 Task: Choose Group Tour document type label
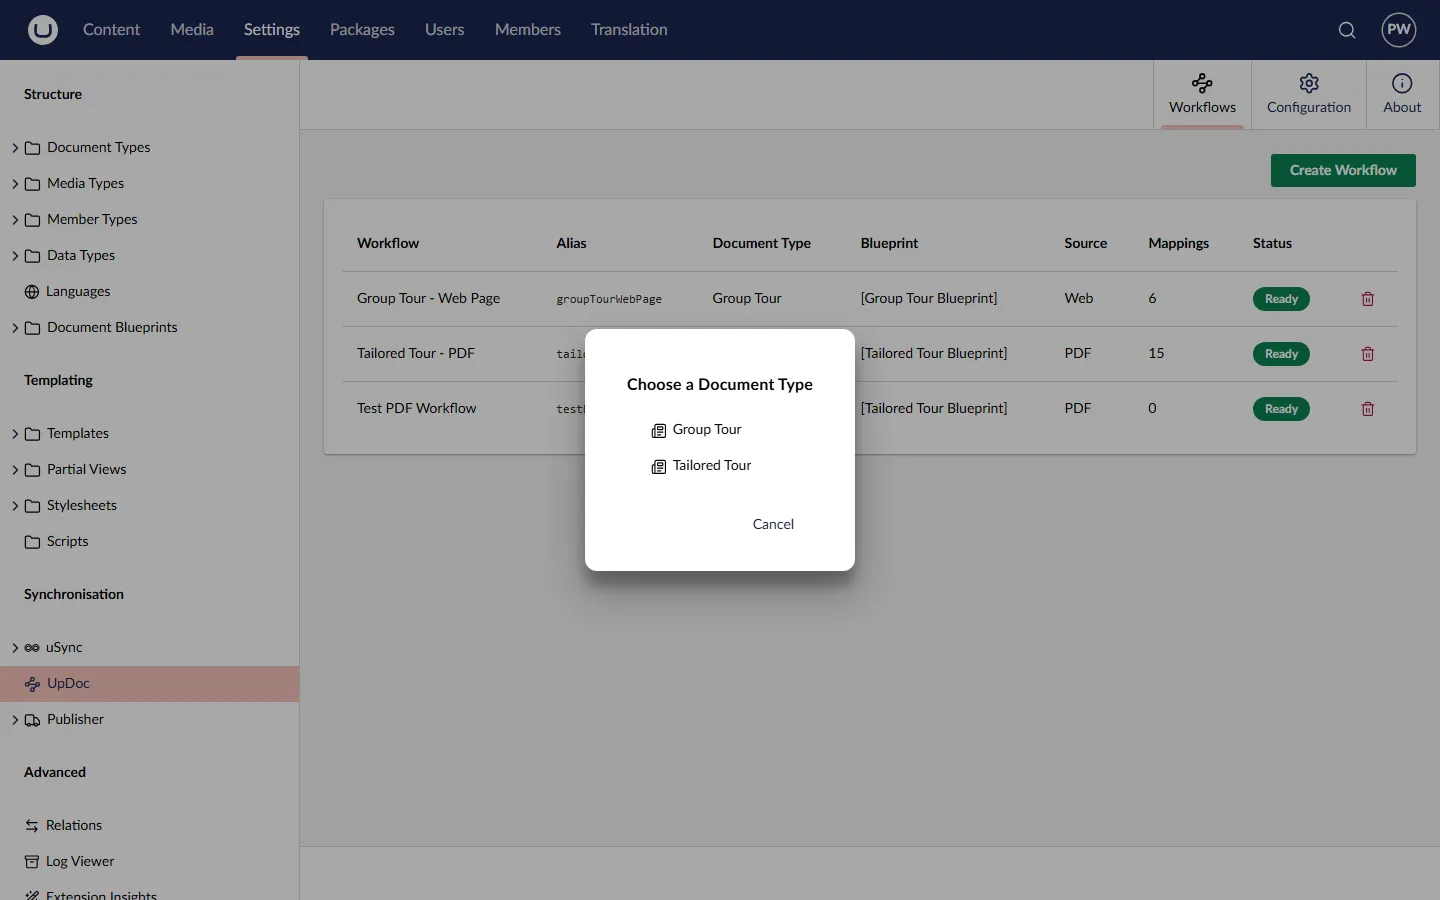[707, 430]
